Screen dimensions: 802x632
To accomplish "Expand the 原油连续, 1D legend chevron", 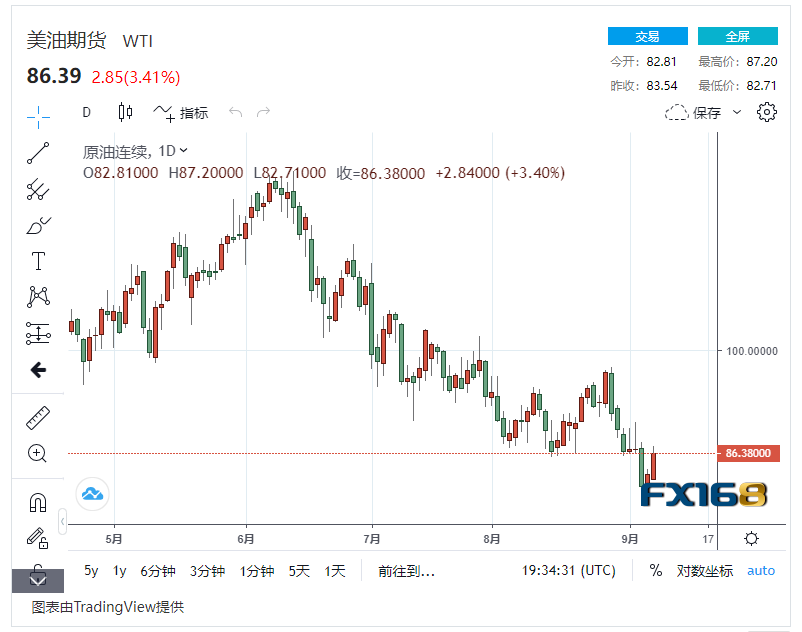I will 184,150.
